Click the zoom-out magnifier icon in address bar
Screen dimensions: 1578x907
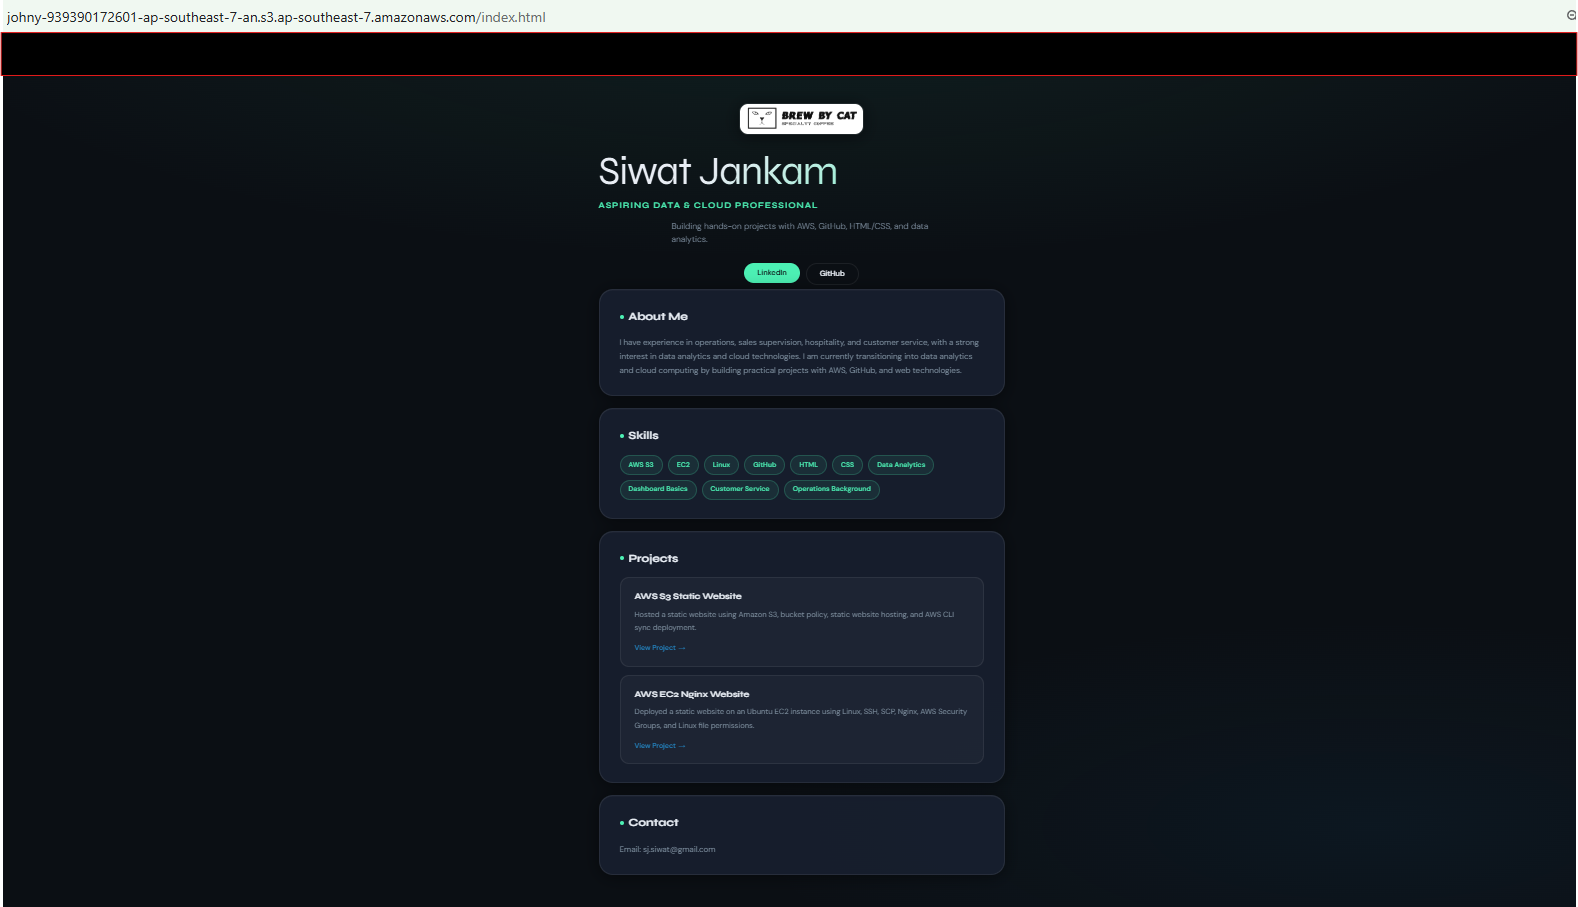pyautogui.click(x=1572, y=15)
